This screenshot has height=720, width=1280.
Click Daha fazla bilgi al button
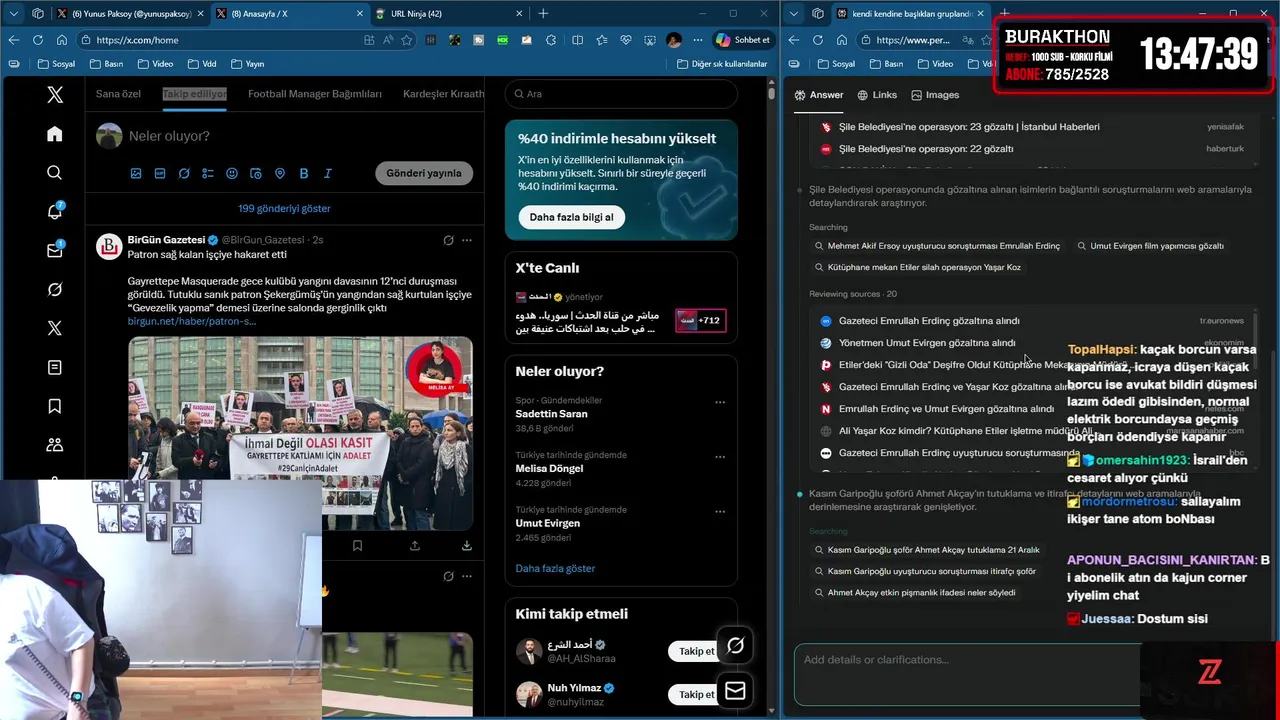(x=571, y=217)
